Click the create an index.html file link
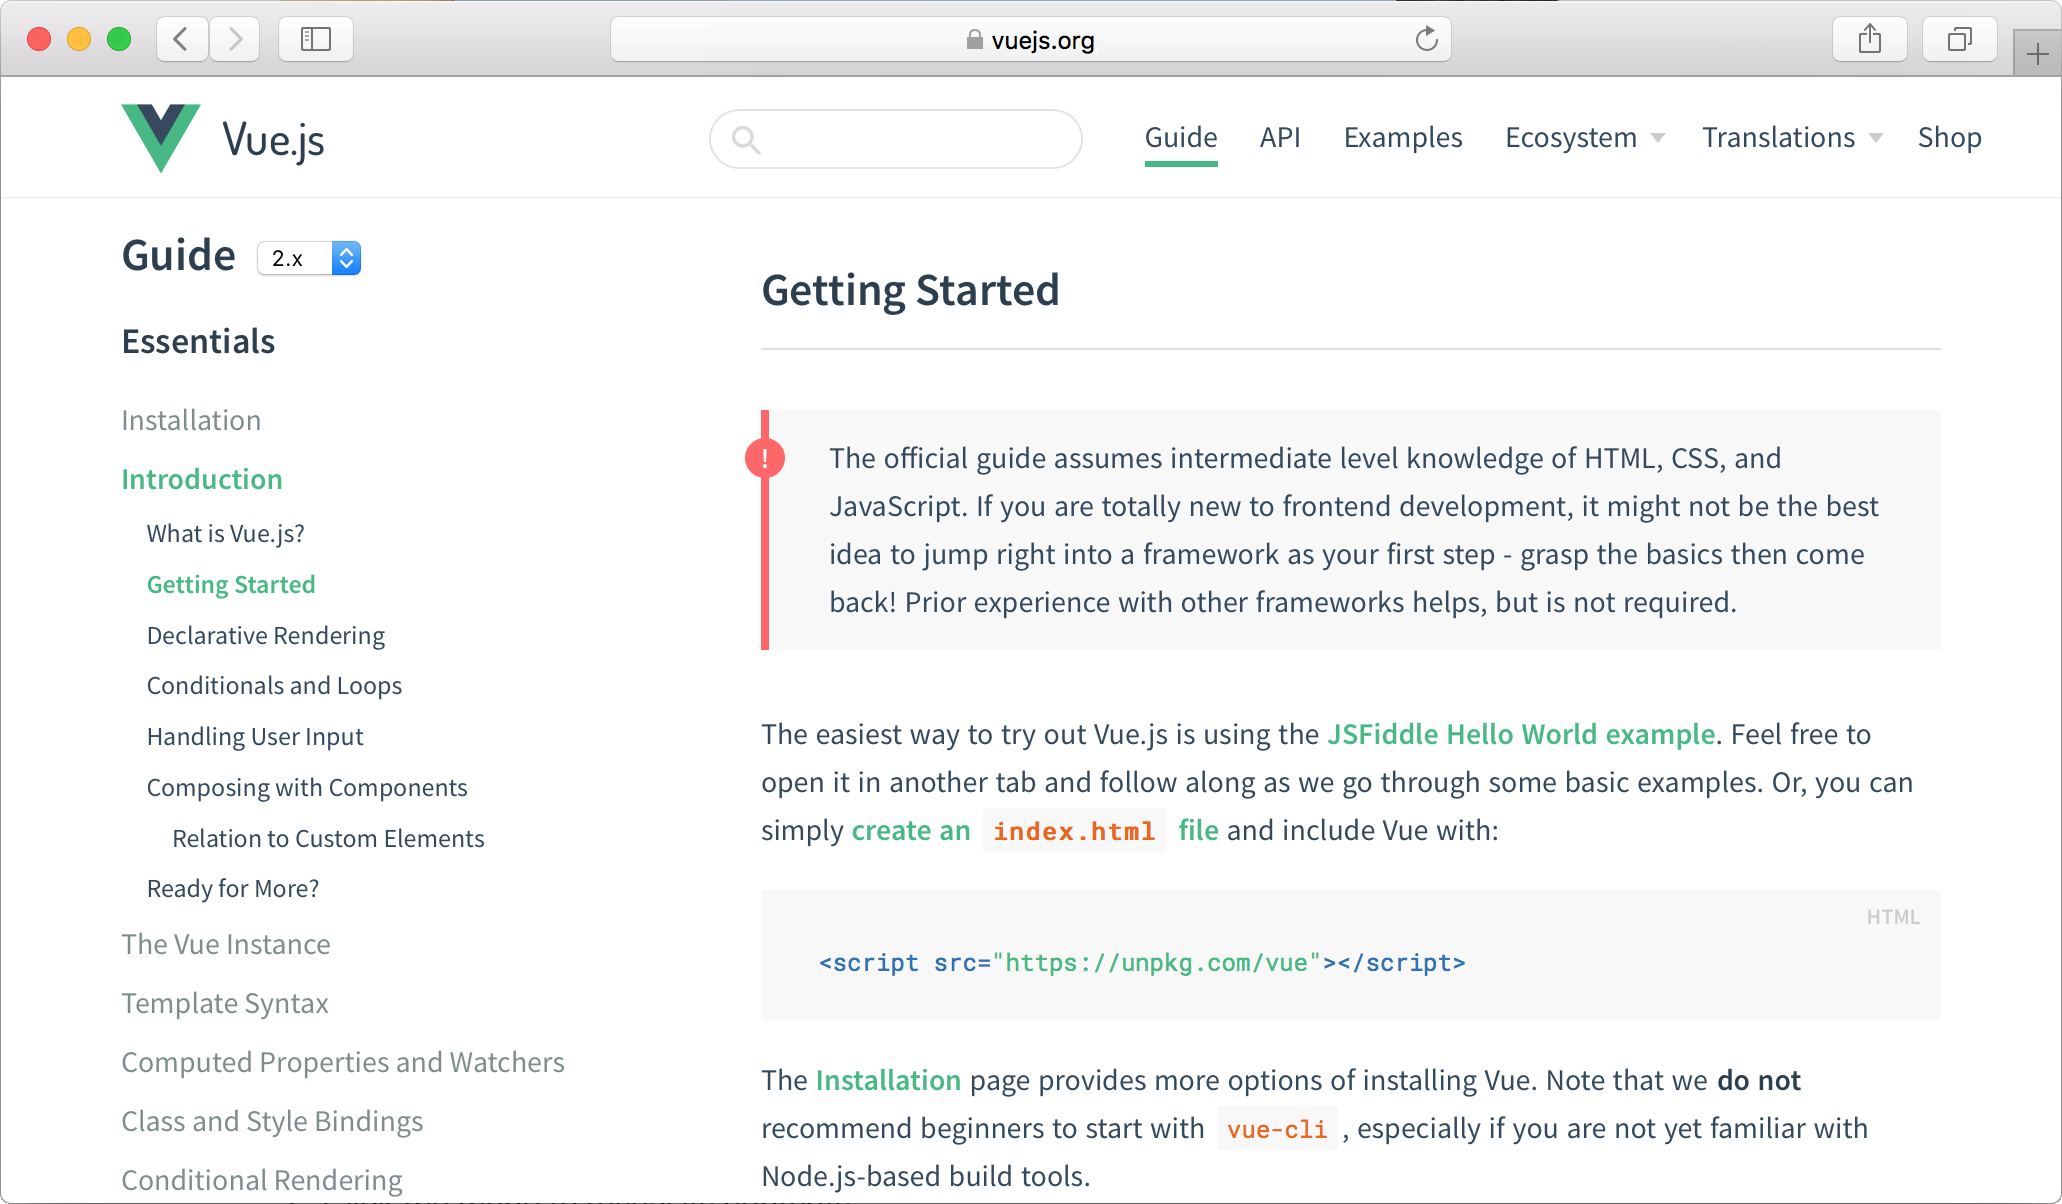 [1035, 830]
